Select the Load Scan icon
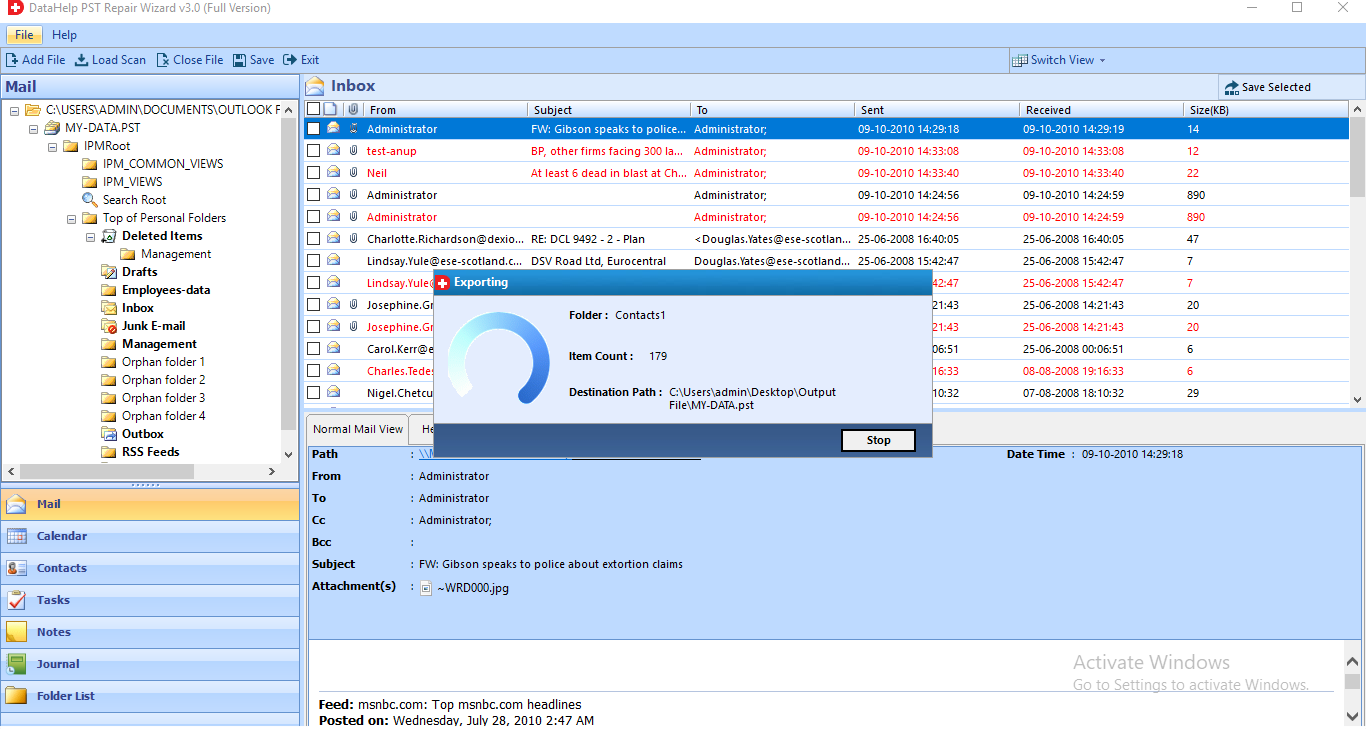This screenshot has height=729, width=1366. [82, 59]
